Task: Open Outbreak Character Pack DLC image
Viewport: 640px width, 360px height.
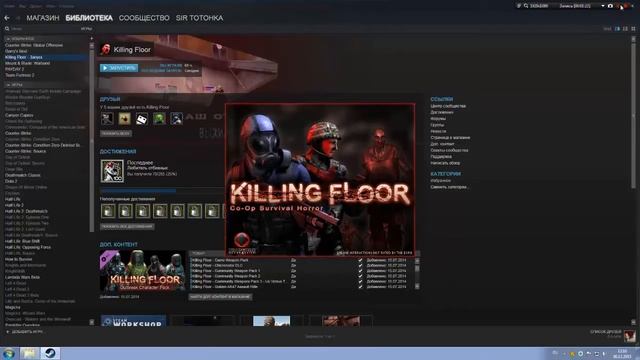Action: click(142, 271)
